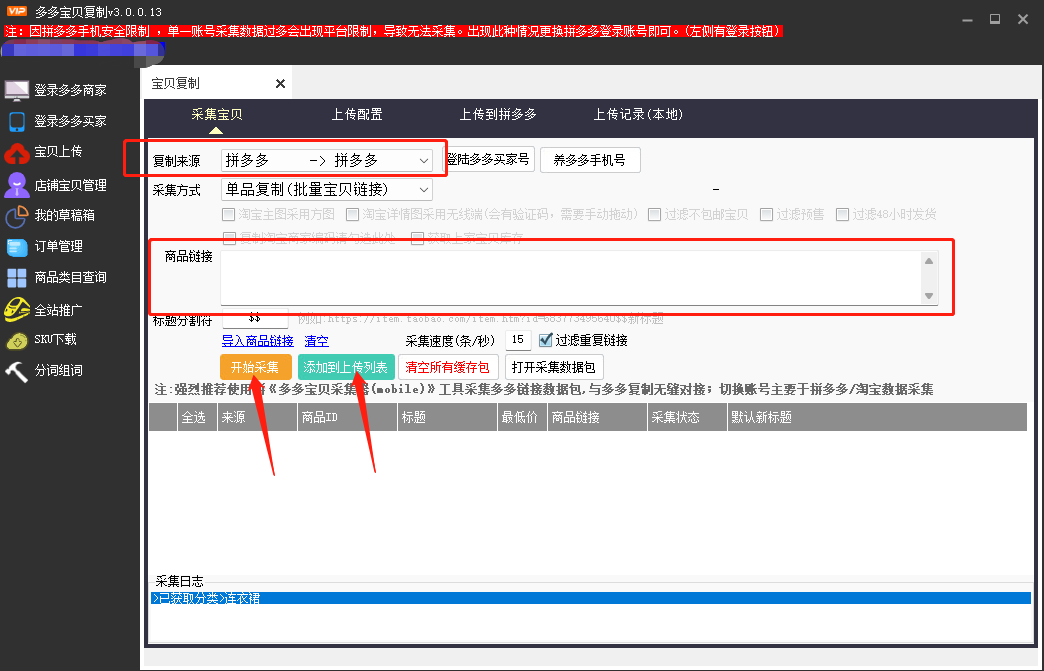
Task: Toggle 过滤预售 checkbox
Action: pyautogui.click(x=766, y=214)
